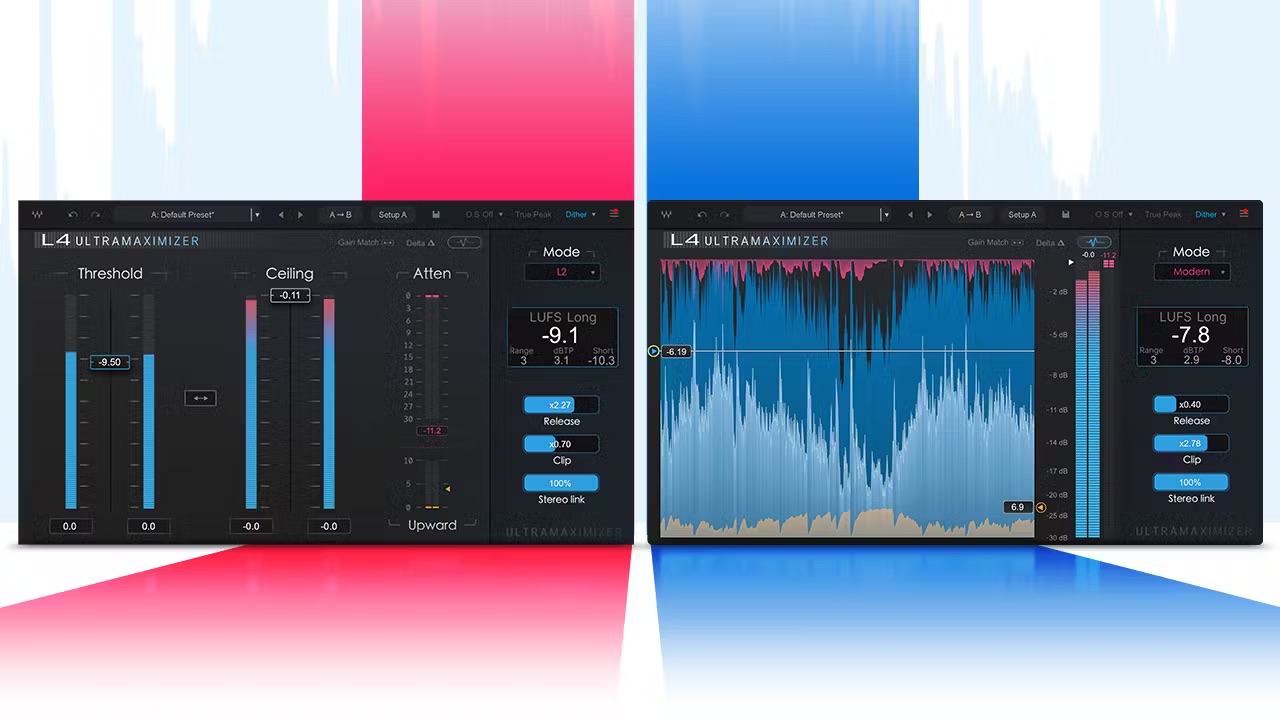Load the previous preset arrow in left plugin
The image size is (1280, 720).
coord(281,215)
